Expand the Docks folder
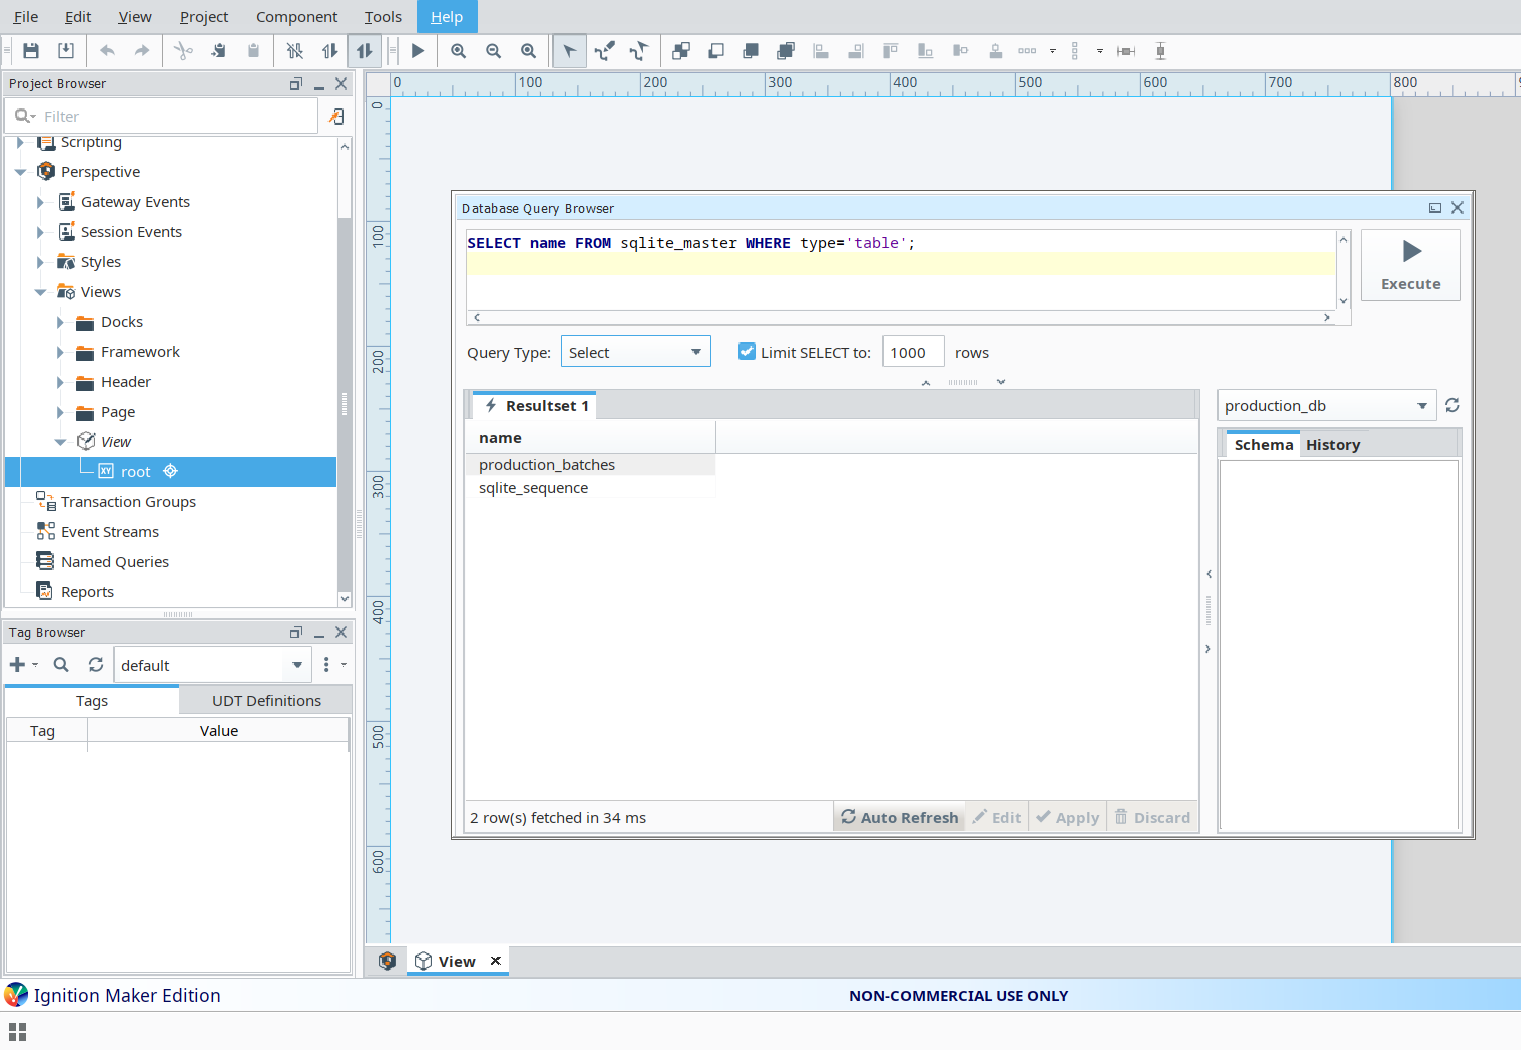Image resolution: width=1521 pixels, height=1050 pixels. (60, 322)
